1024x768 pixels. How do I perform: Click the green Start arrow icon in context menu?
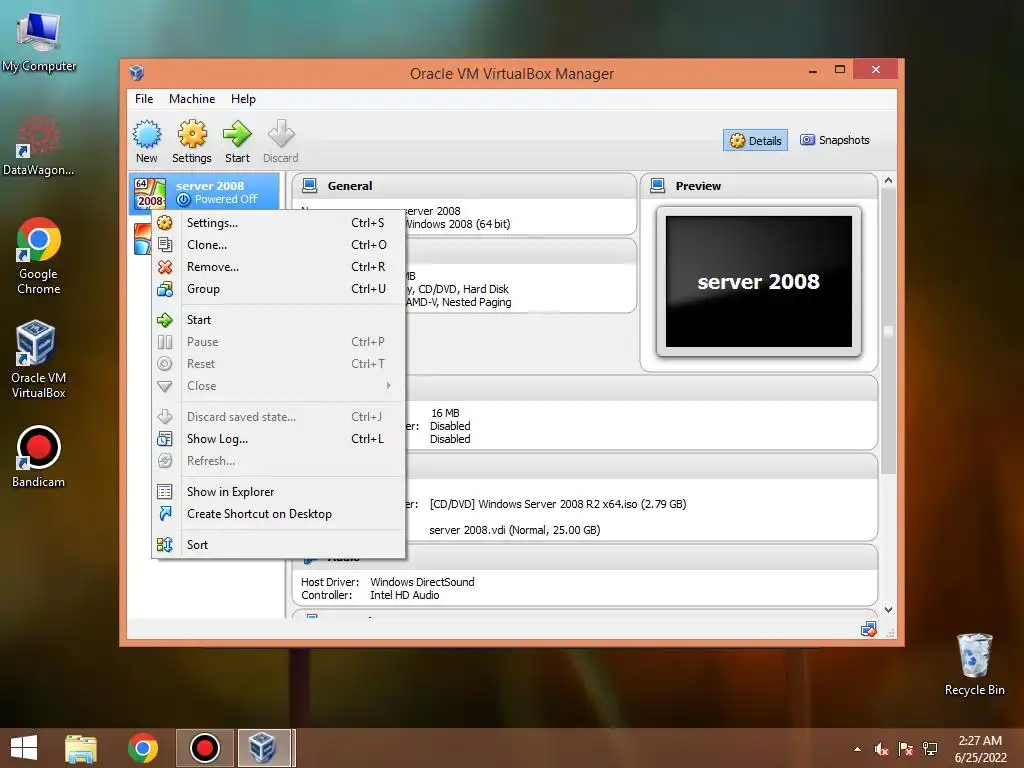coord(165,320)
